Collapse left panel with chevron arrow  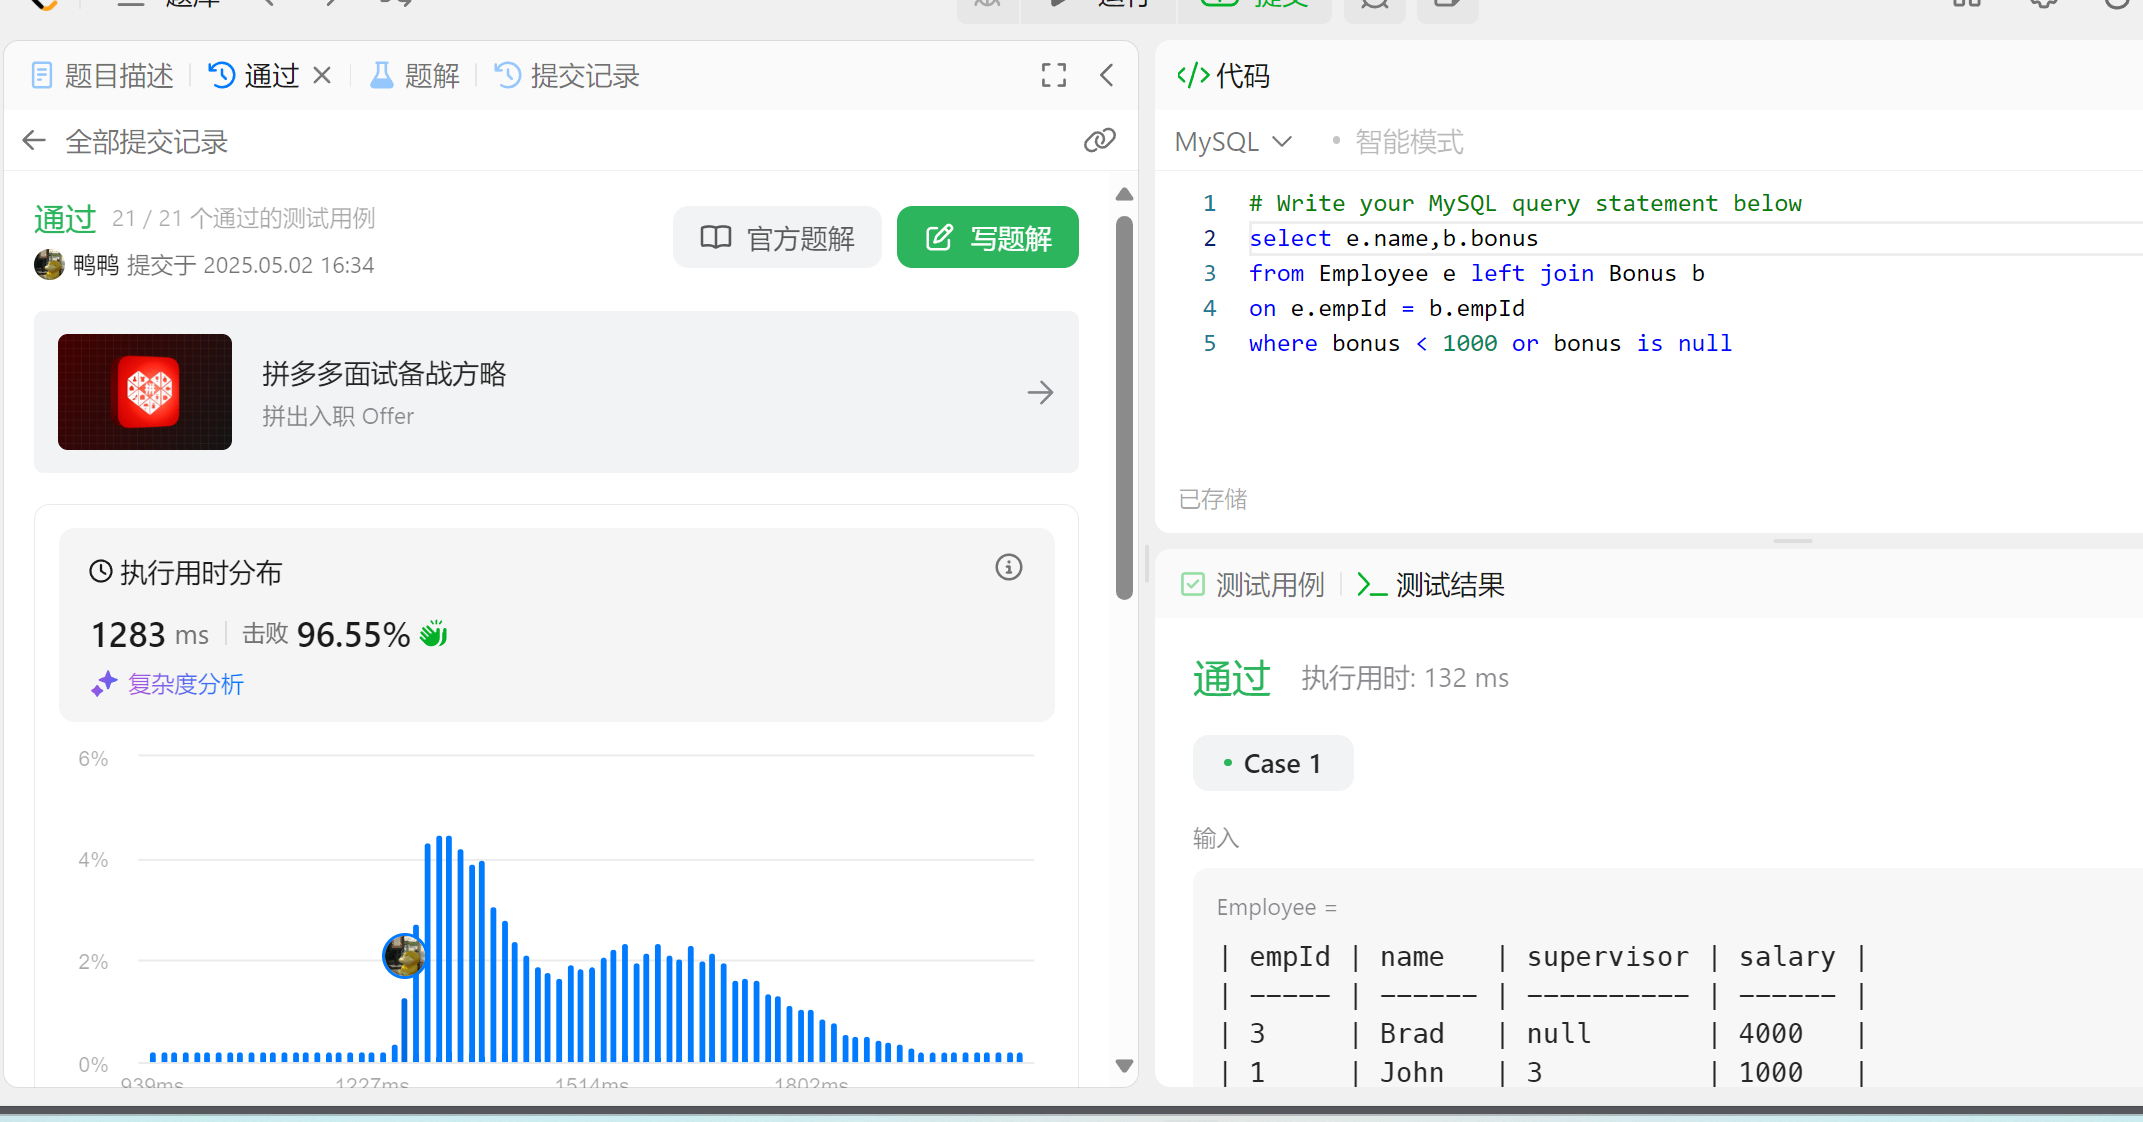[1107, 75]
